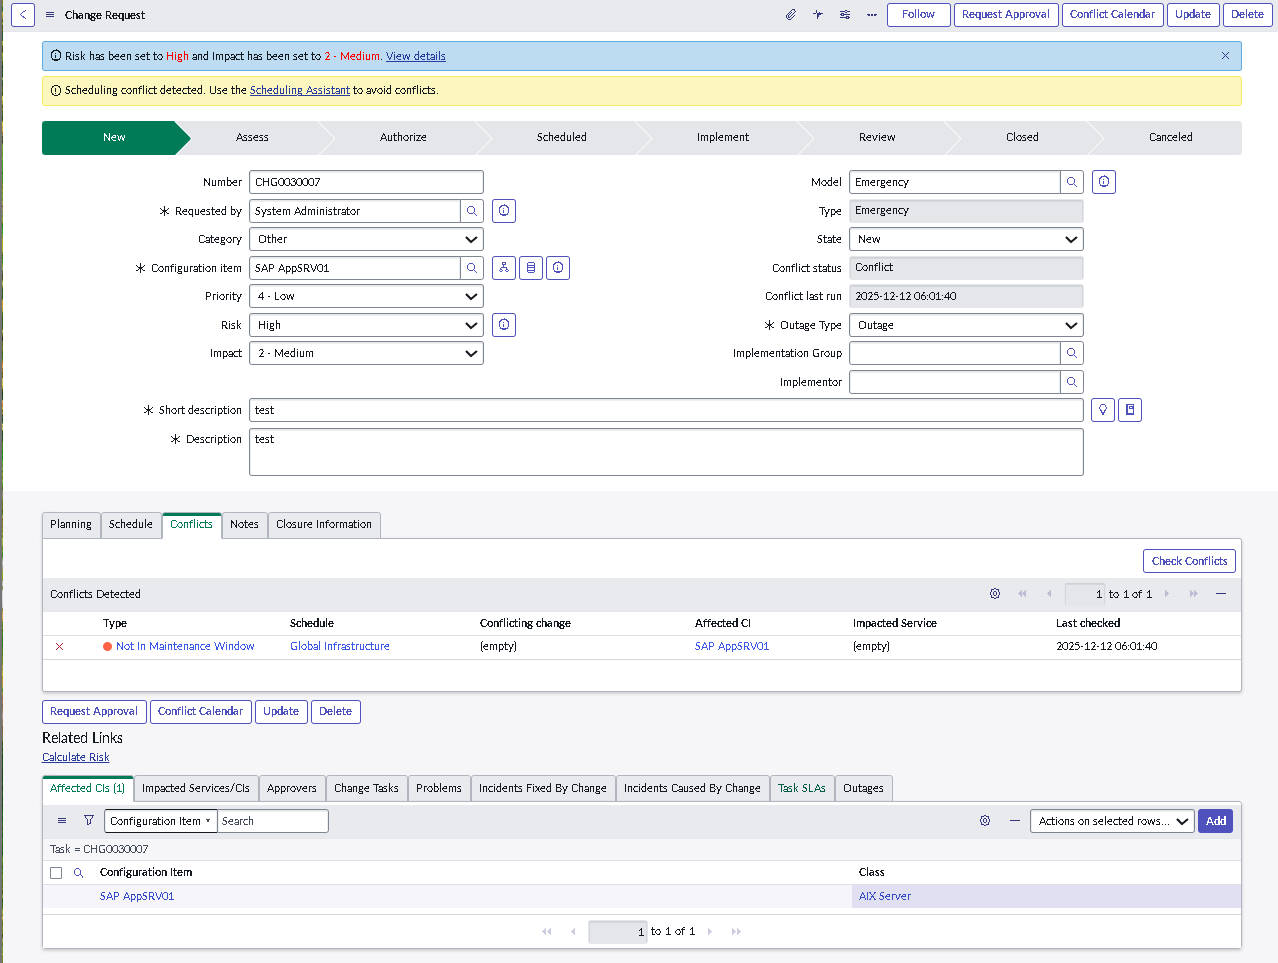This screenshot has width=1278, height=963.
Task: Click the attachment paperclip icon in header
Action: click(x=790, y=15)
